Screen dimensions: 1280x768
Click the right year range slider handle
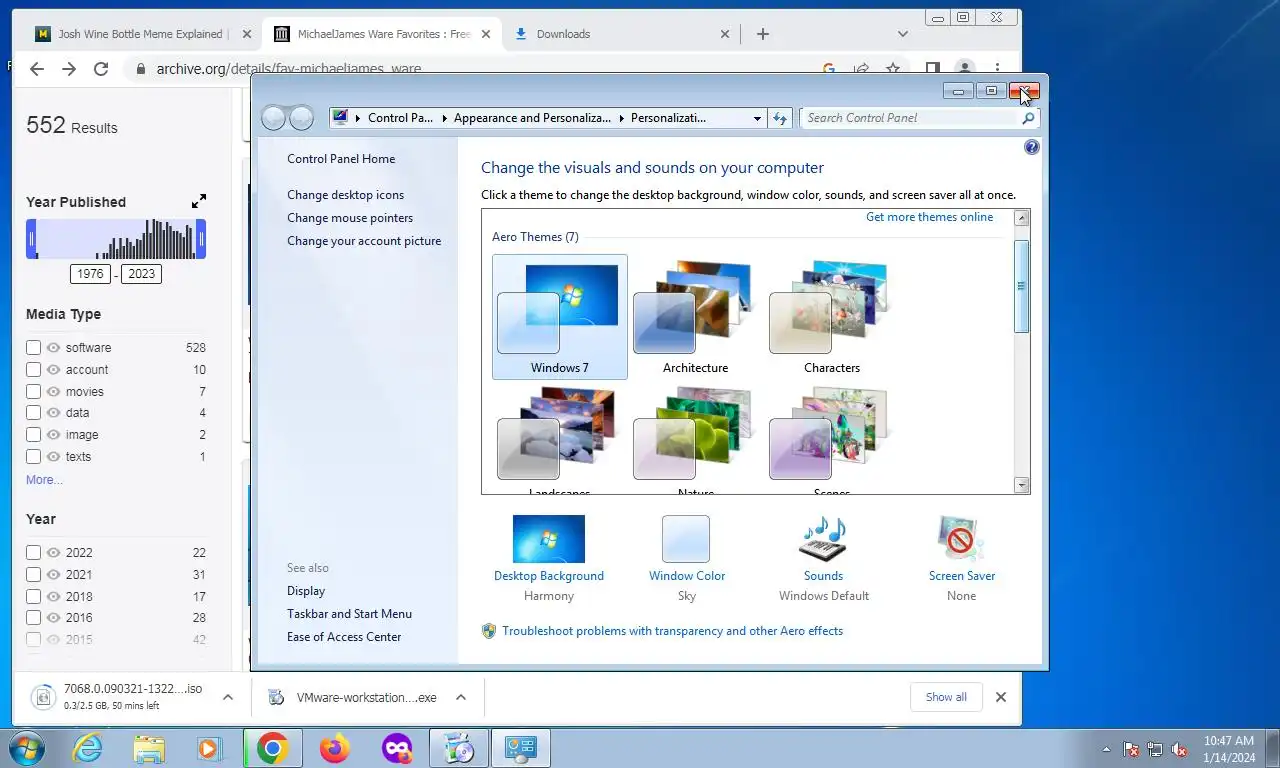pos(202,239)
